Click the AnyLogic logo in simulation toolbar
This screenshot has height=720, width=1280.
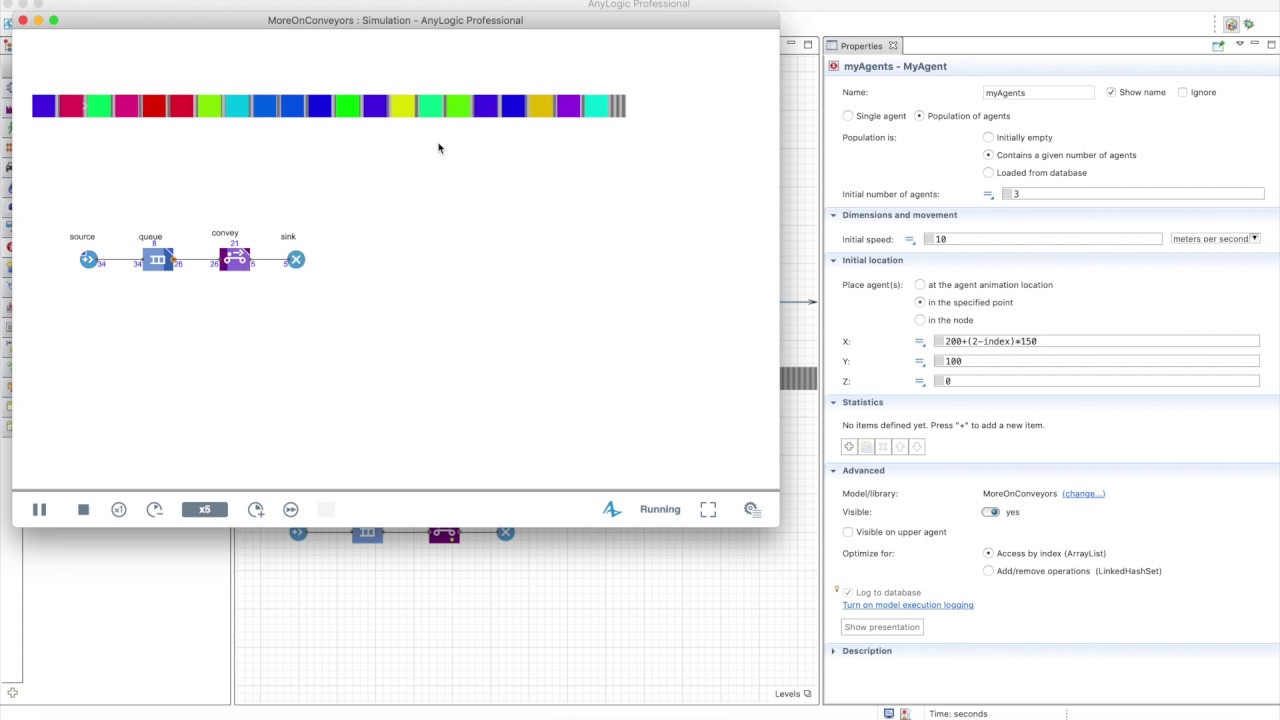[612, 509]
